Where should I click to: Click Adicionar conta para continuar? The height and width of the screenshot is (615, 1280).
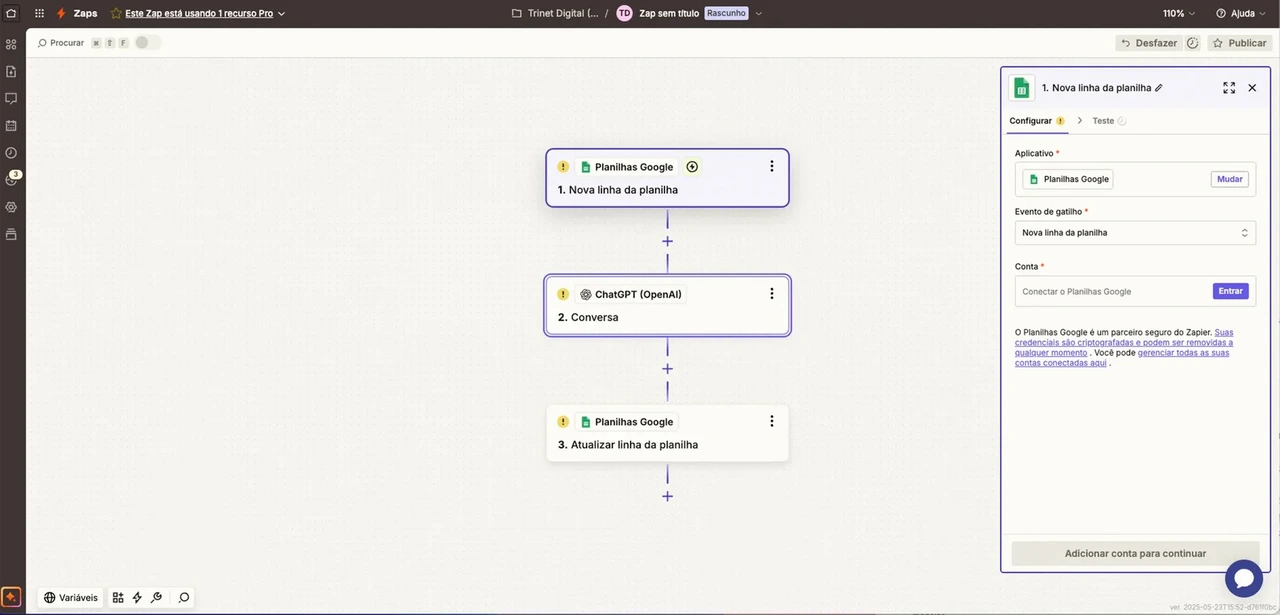coord(1135,553)
